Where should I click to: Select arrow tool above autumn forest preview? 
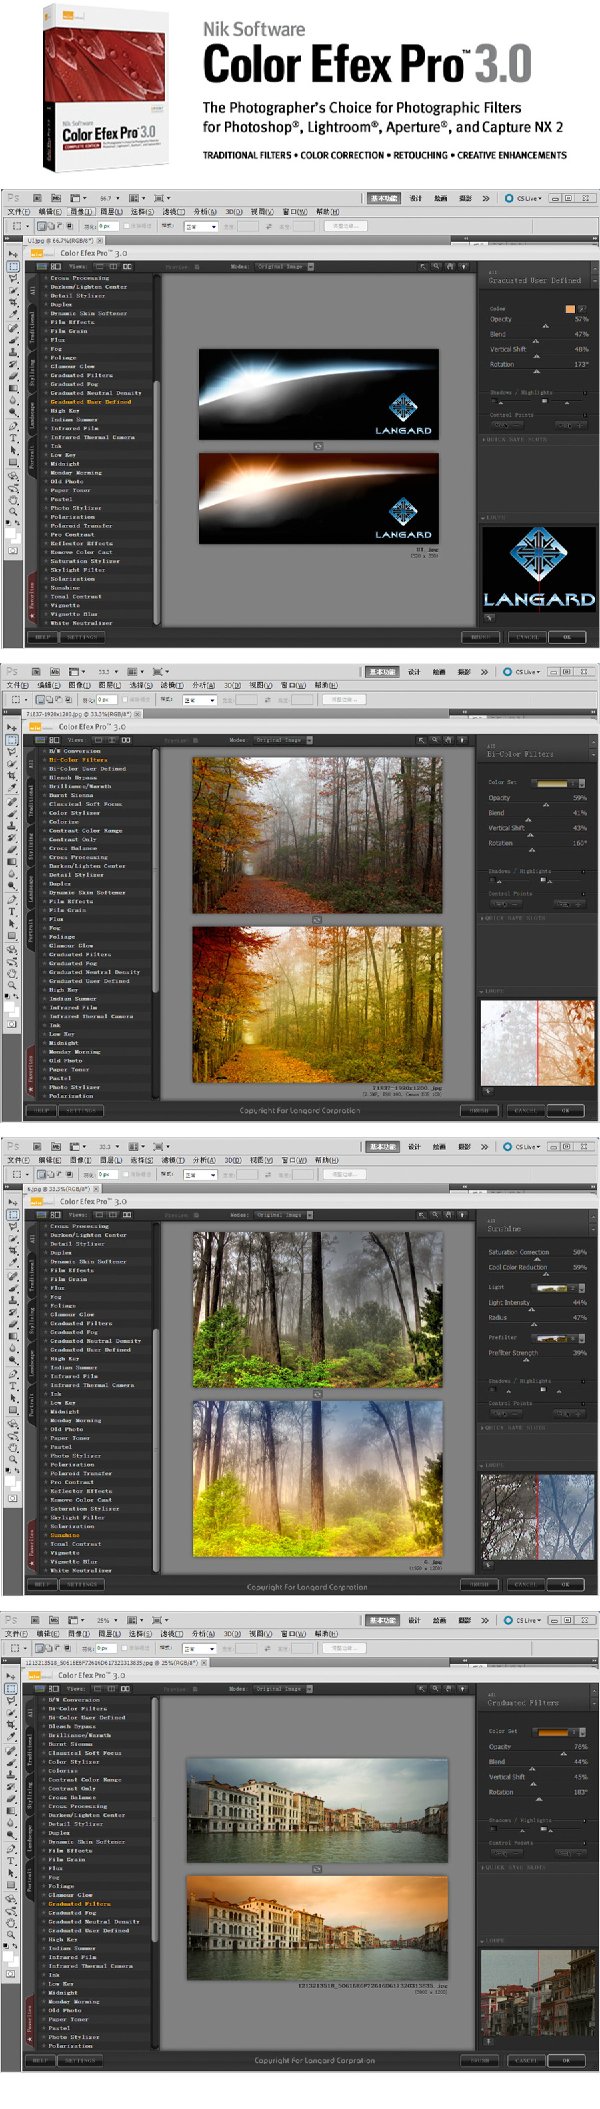(x=421, y=740)
